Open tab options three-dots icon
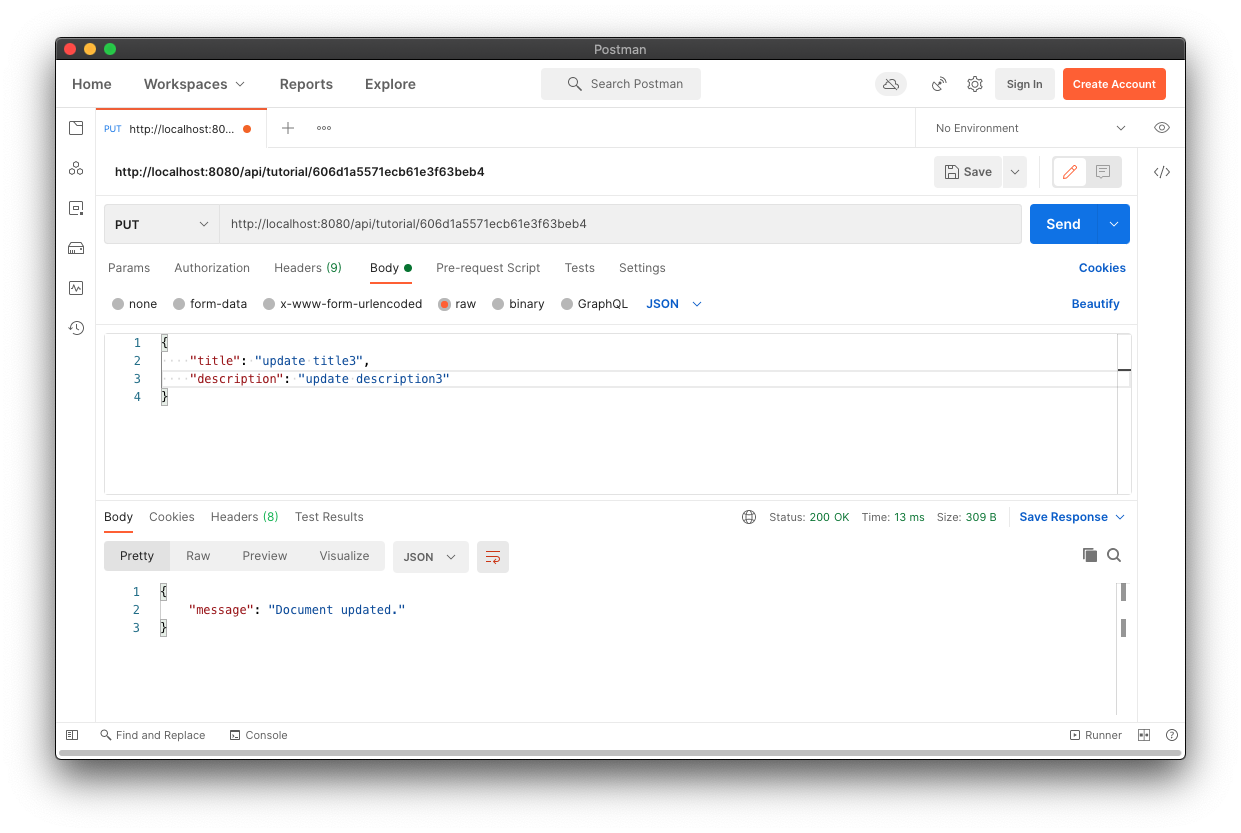The height and width of the screenshot is (833, 1241). coord(324,128)
